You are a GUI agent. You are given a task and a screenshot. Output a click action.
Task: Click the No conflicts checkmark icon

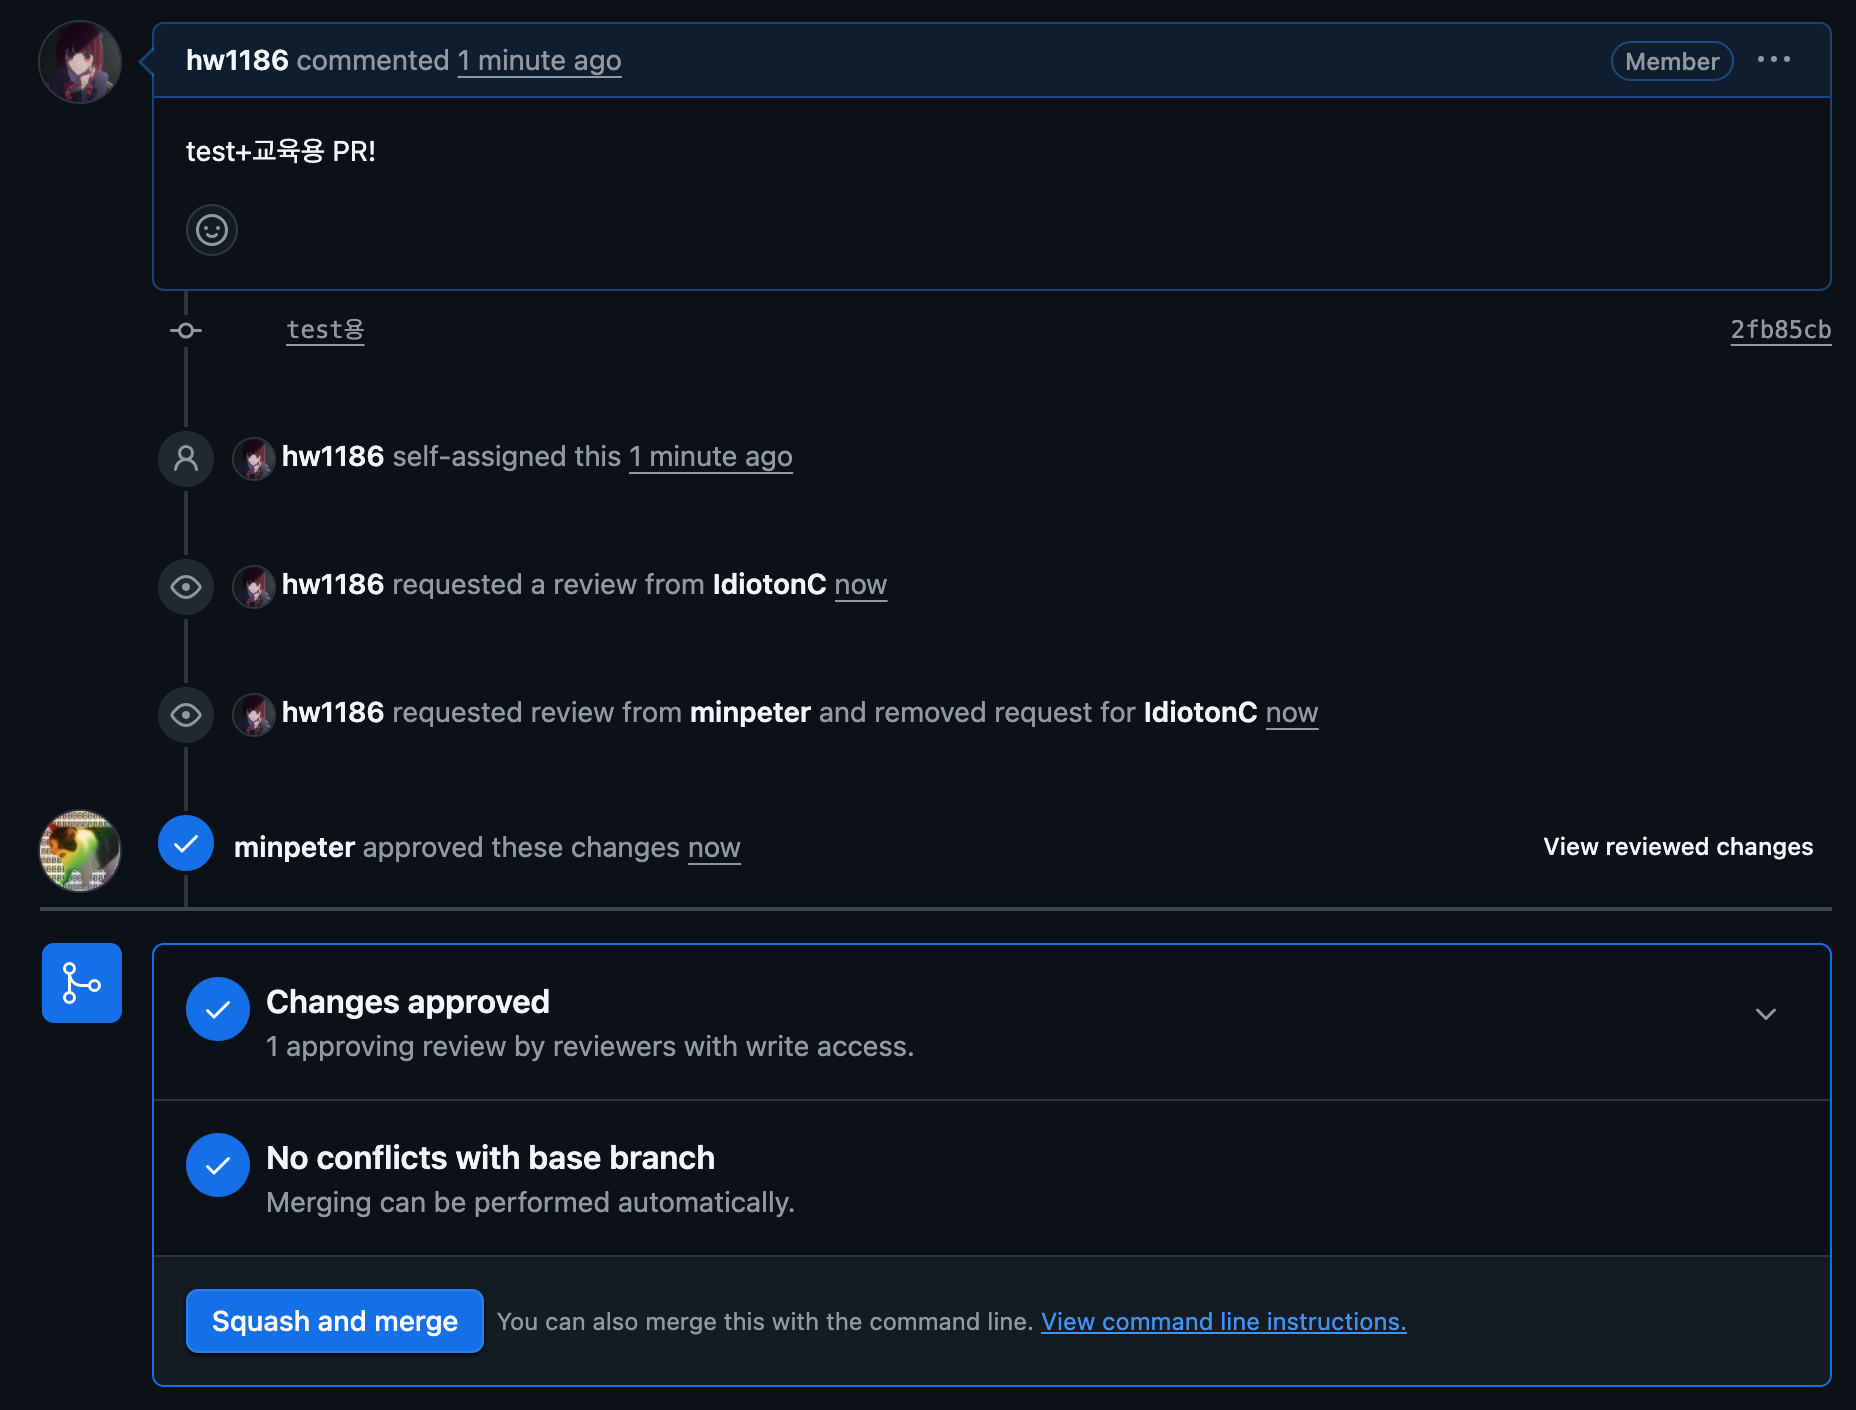(x=217, y=1165)
